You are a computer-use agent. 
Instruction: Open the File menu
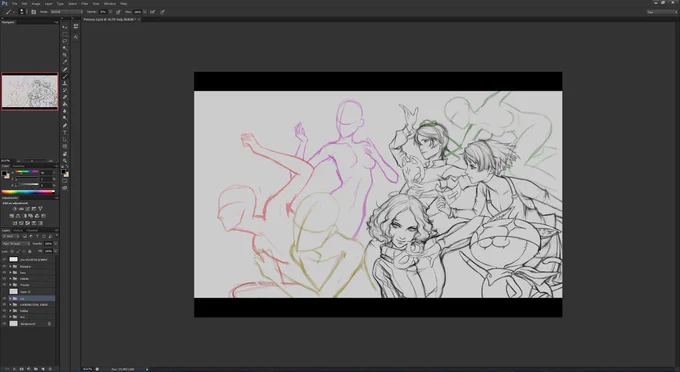(15, 3)
